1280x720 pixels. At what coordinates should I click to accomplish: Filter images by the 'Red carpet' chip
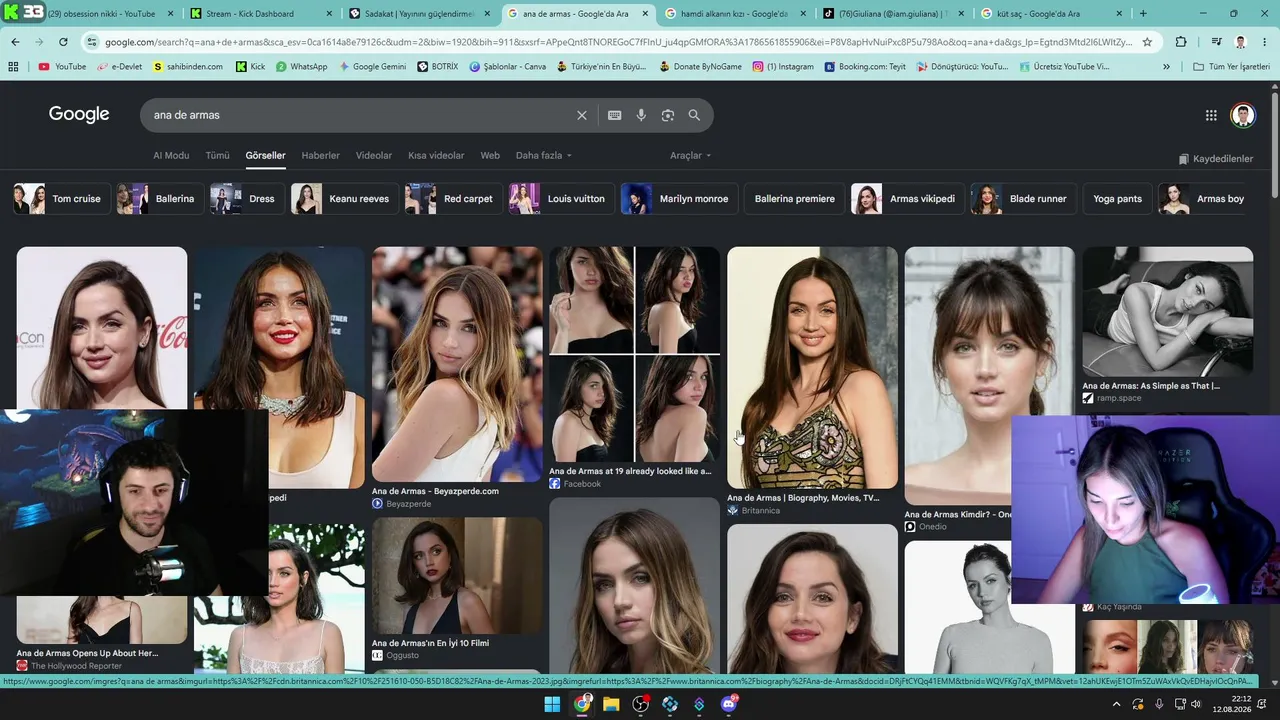pos(453,199)
